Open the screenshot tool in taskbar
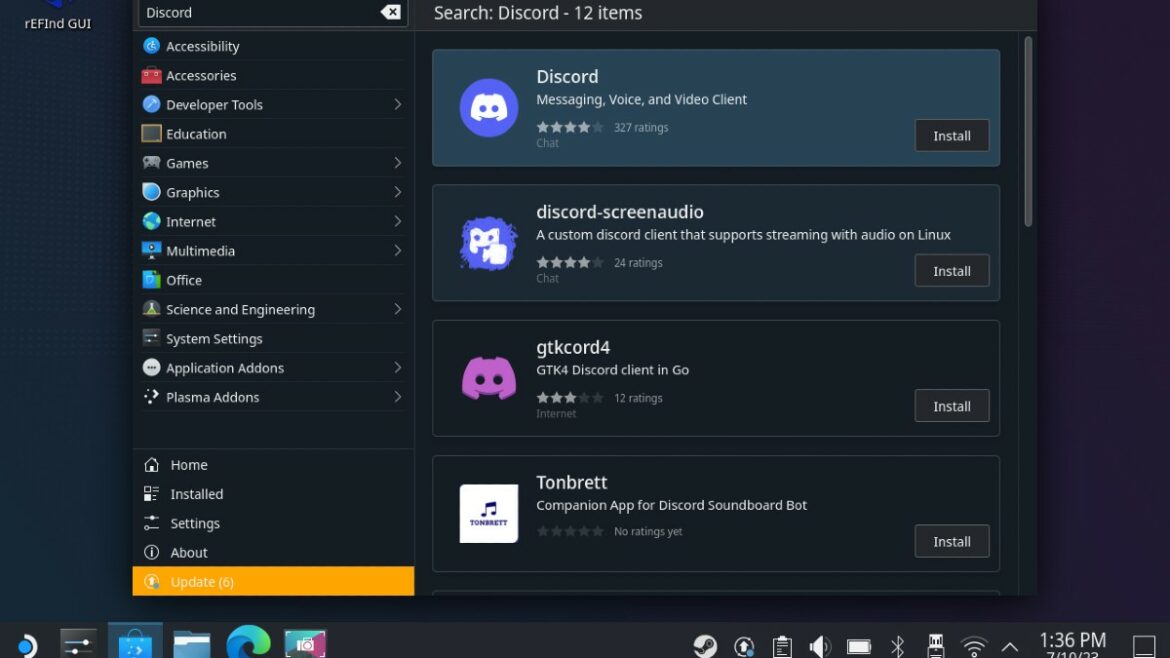 coord(305,645)
